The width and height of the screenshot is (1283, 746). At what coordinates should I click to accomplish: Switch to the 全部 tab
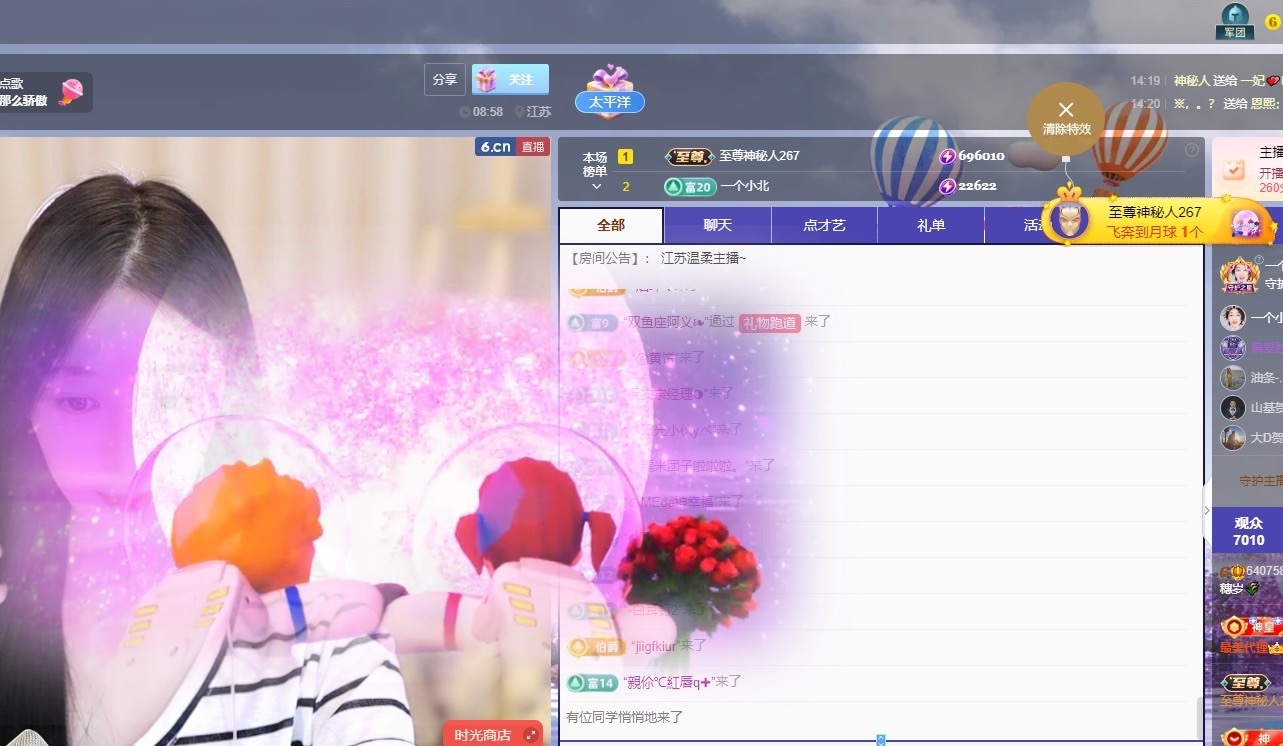coord(611,225)
